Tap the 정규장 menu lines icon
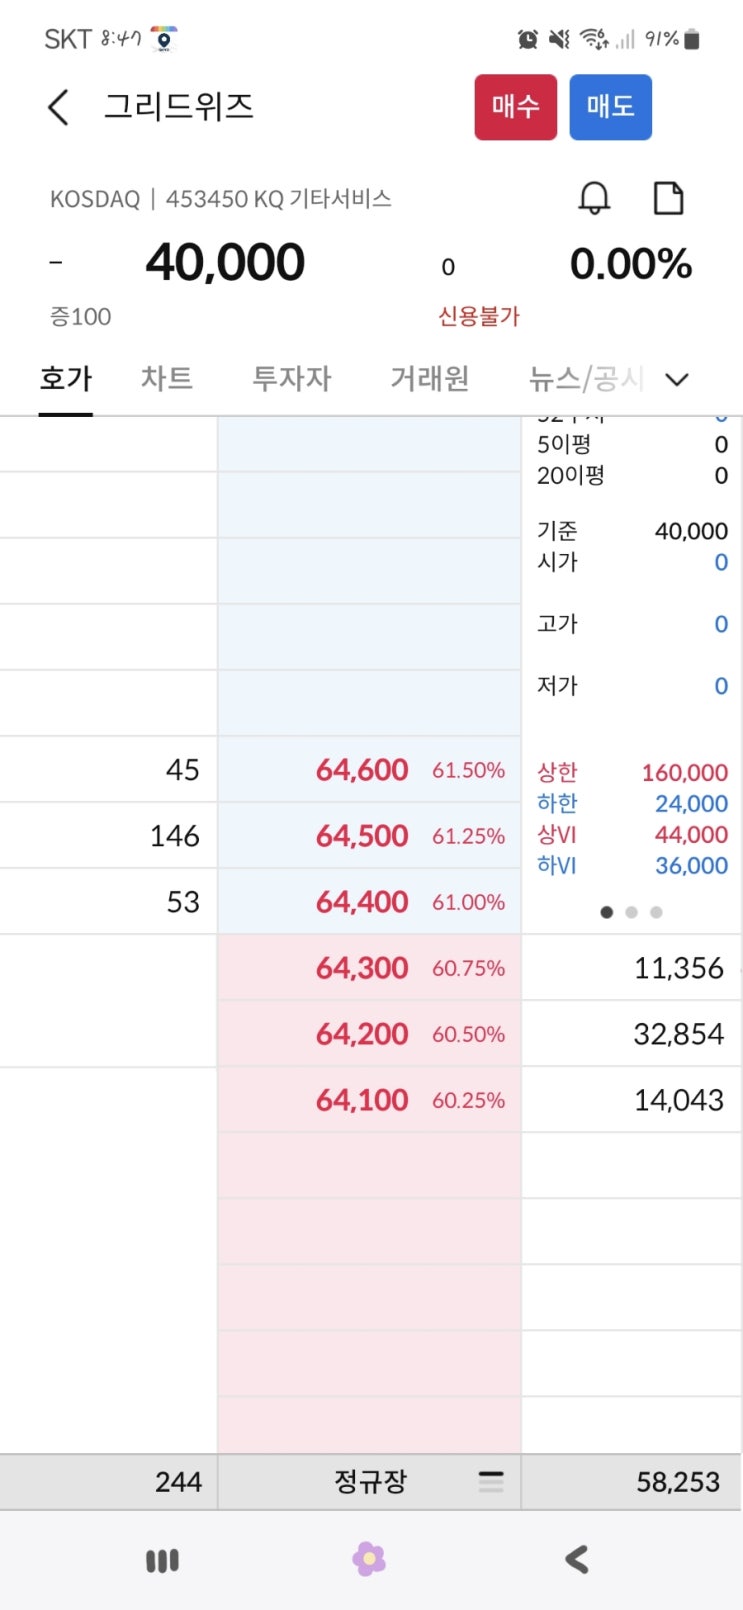This screenshot has height=1610, width=743. [491, 1481]
